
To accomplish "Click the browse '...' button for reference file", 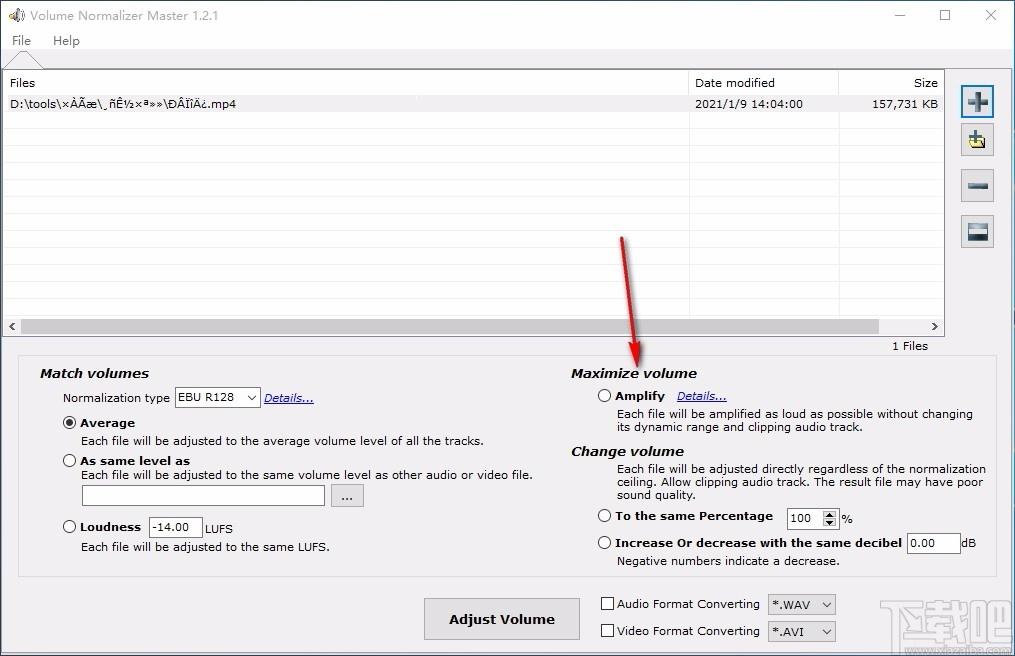I will click(347, 496).
